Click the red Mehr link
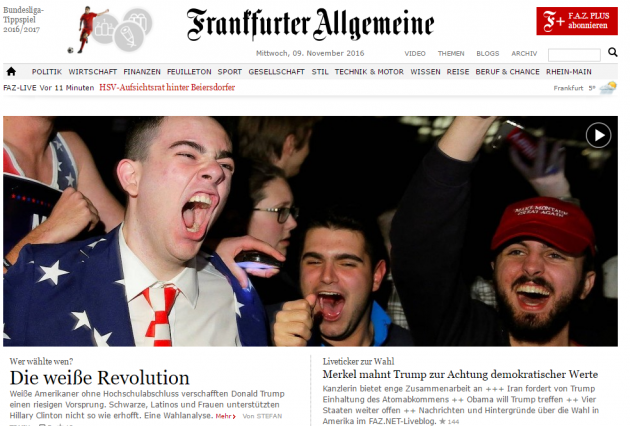 [x=225, y=416]
